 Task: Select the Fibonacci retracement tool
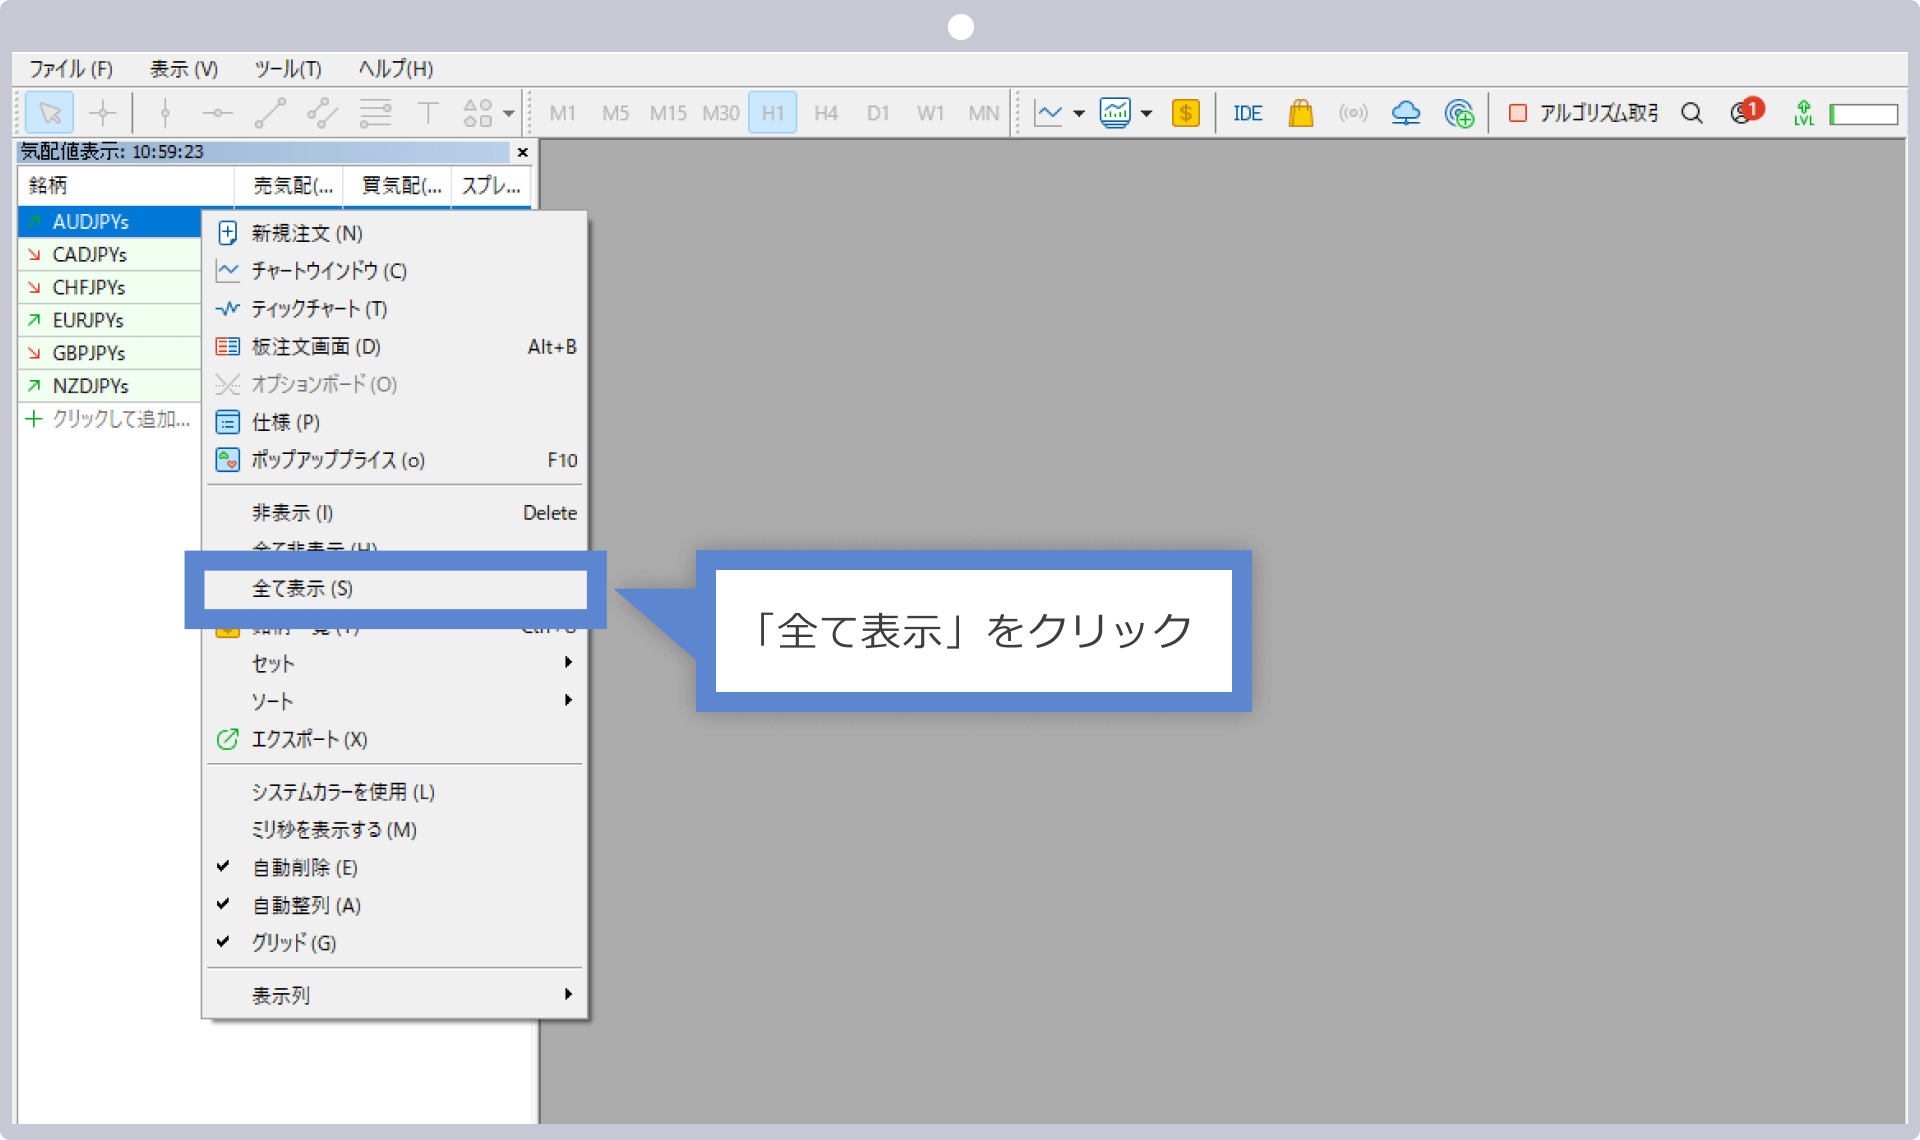(x=375, y=113)
